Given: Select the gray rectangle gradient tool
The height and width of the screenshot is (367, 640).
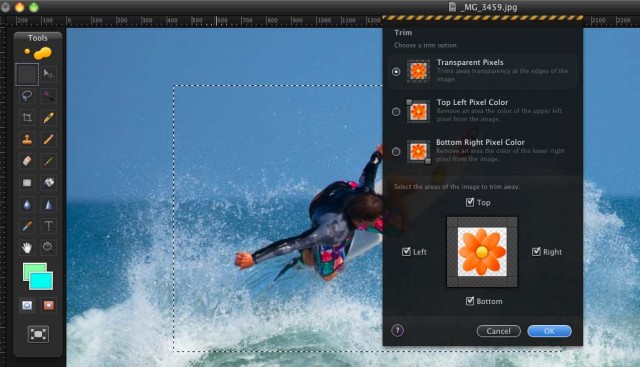Looking at the screenshot, I should pyautogui.click(x=27, y=182).
